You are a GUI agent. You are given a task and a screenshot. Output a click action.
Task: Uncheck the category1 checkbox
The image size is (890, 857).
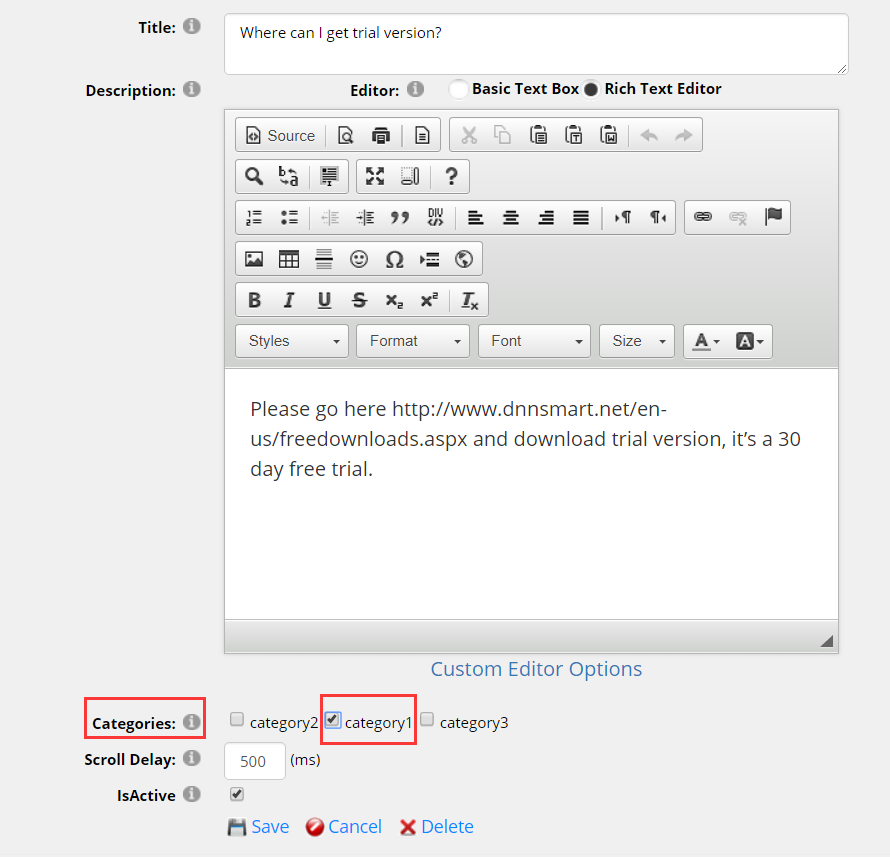click(333, 720)
